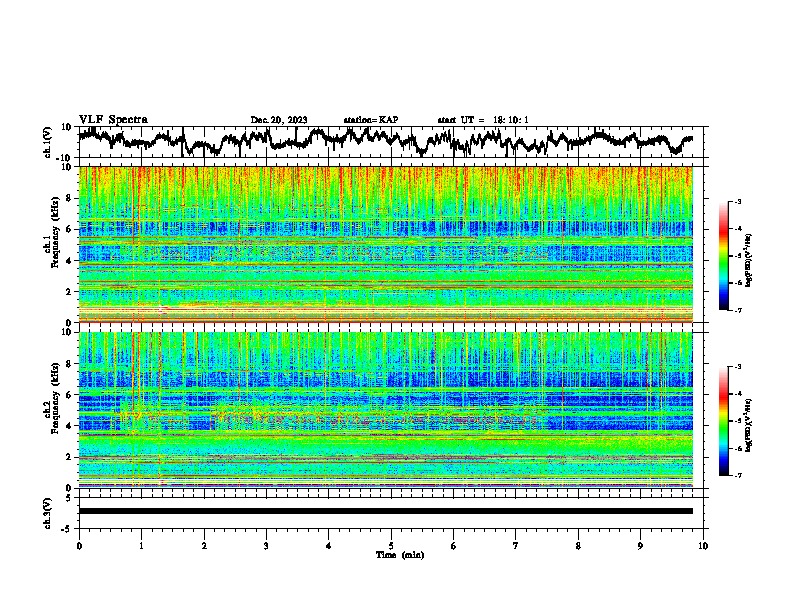This screenshot has height=612, width=792.
Task: Click the "ch.1(V)" waveform axis label
Action: coord(48,142)
